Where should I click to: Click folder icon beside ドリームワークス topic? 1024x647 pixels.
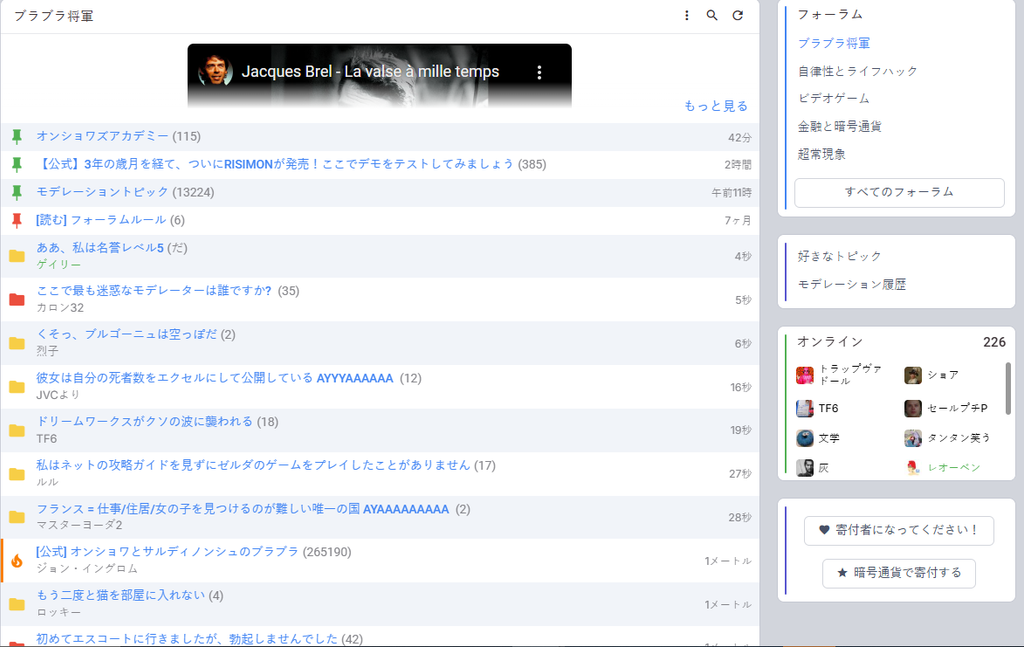(x=17, y=430)
